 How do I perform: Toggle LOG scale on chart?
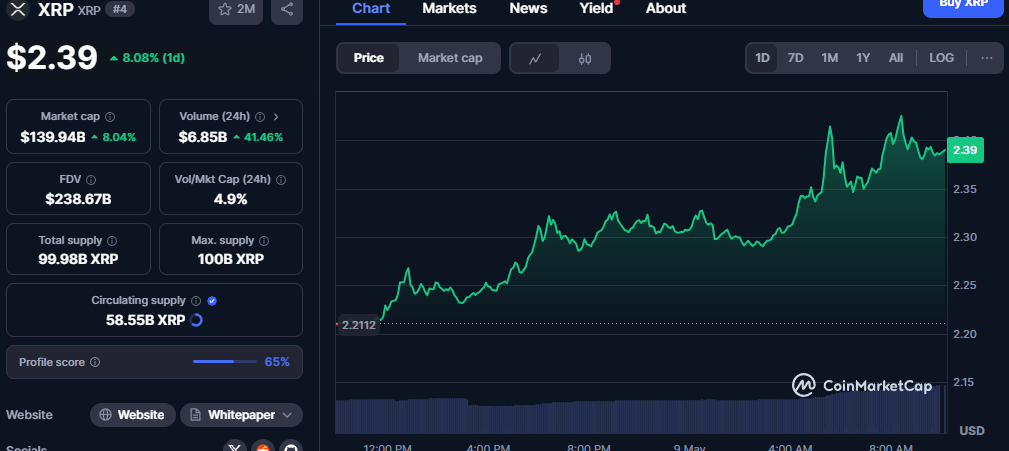tap(941, 58)
